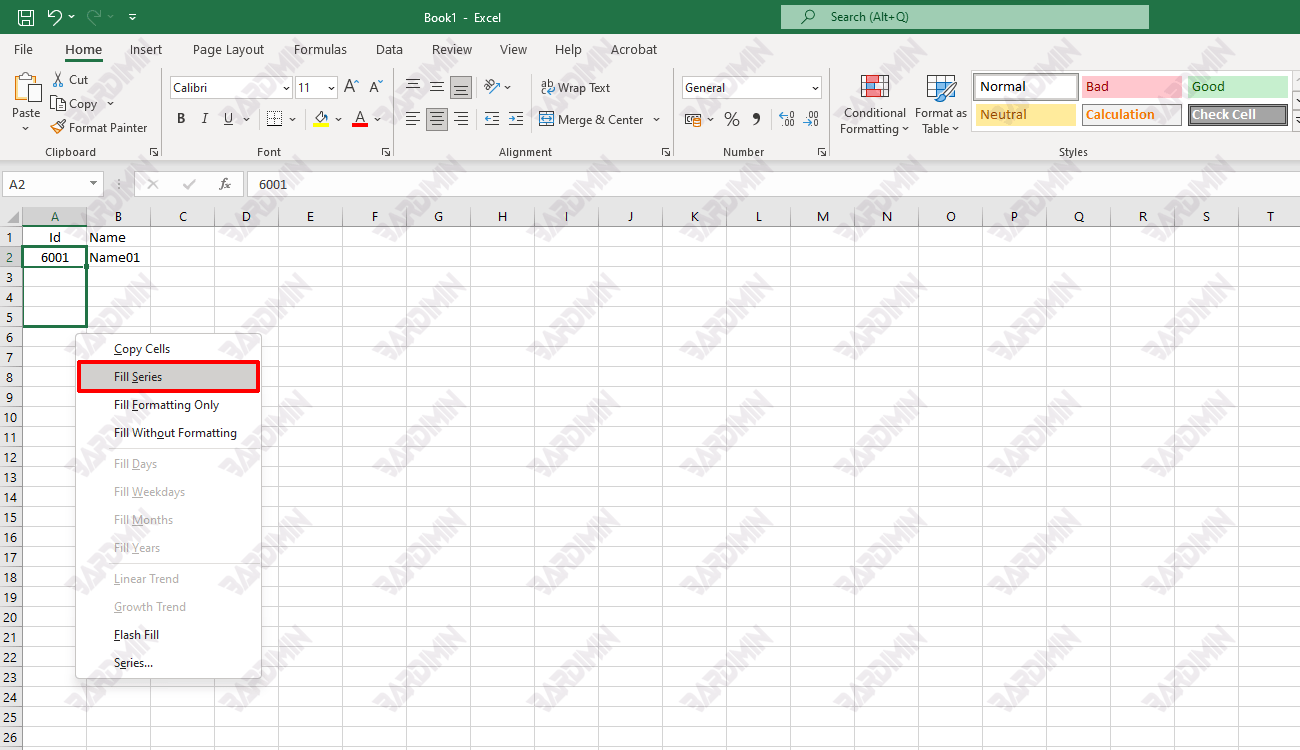Click the Format Painter brush icon
This screenshot has height=750, width=1300.
[x=58, y=127]
